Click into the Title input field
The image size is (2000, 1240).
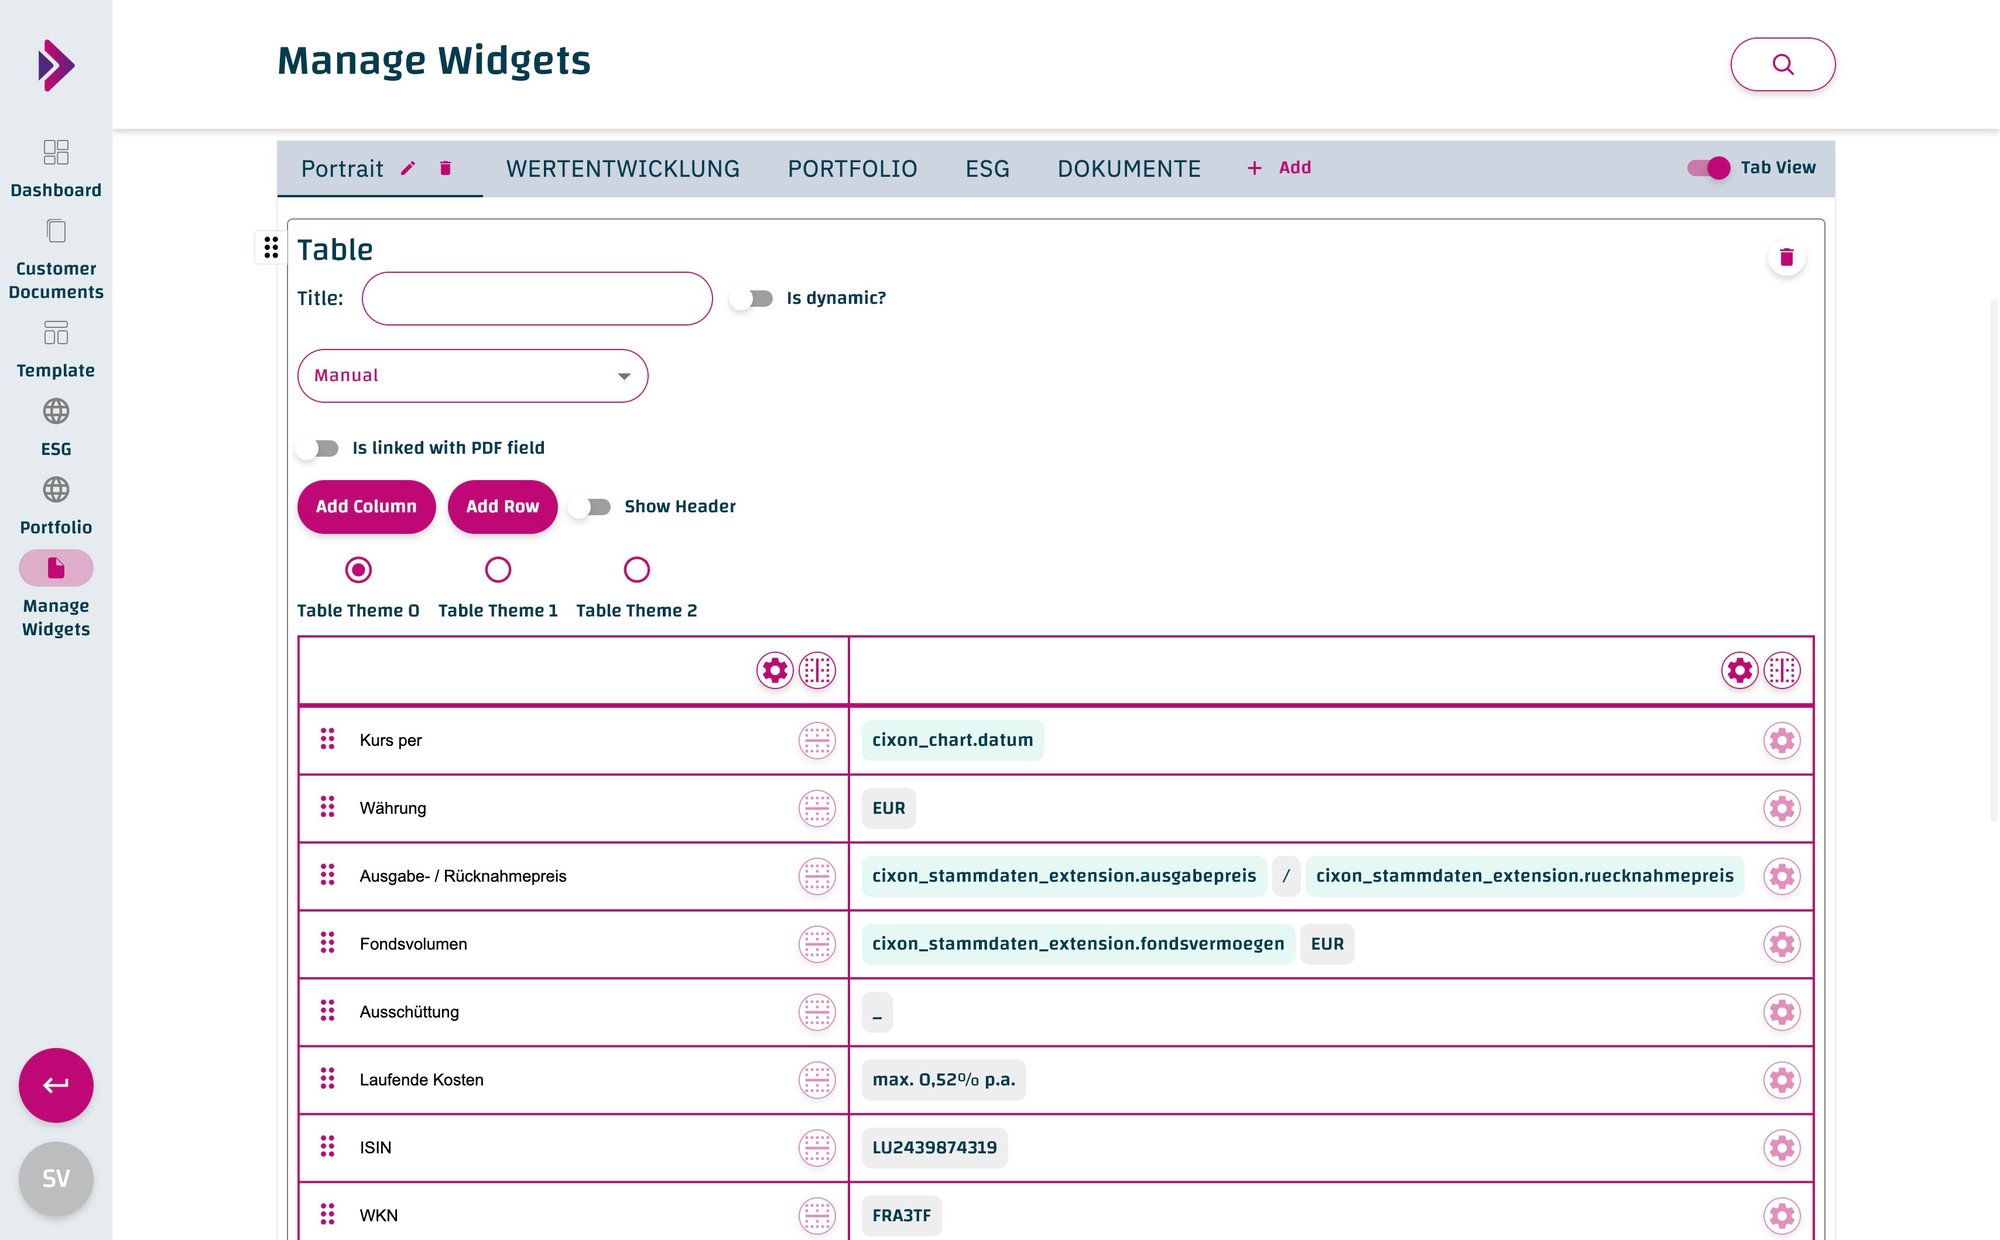pos(537,298)
